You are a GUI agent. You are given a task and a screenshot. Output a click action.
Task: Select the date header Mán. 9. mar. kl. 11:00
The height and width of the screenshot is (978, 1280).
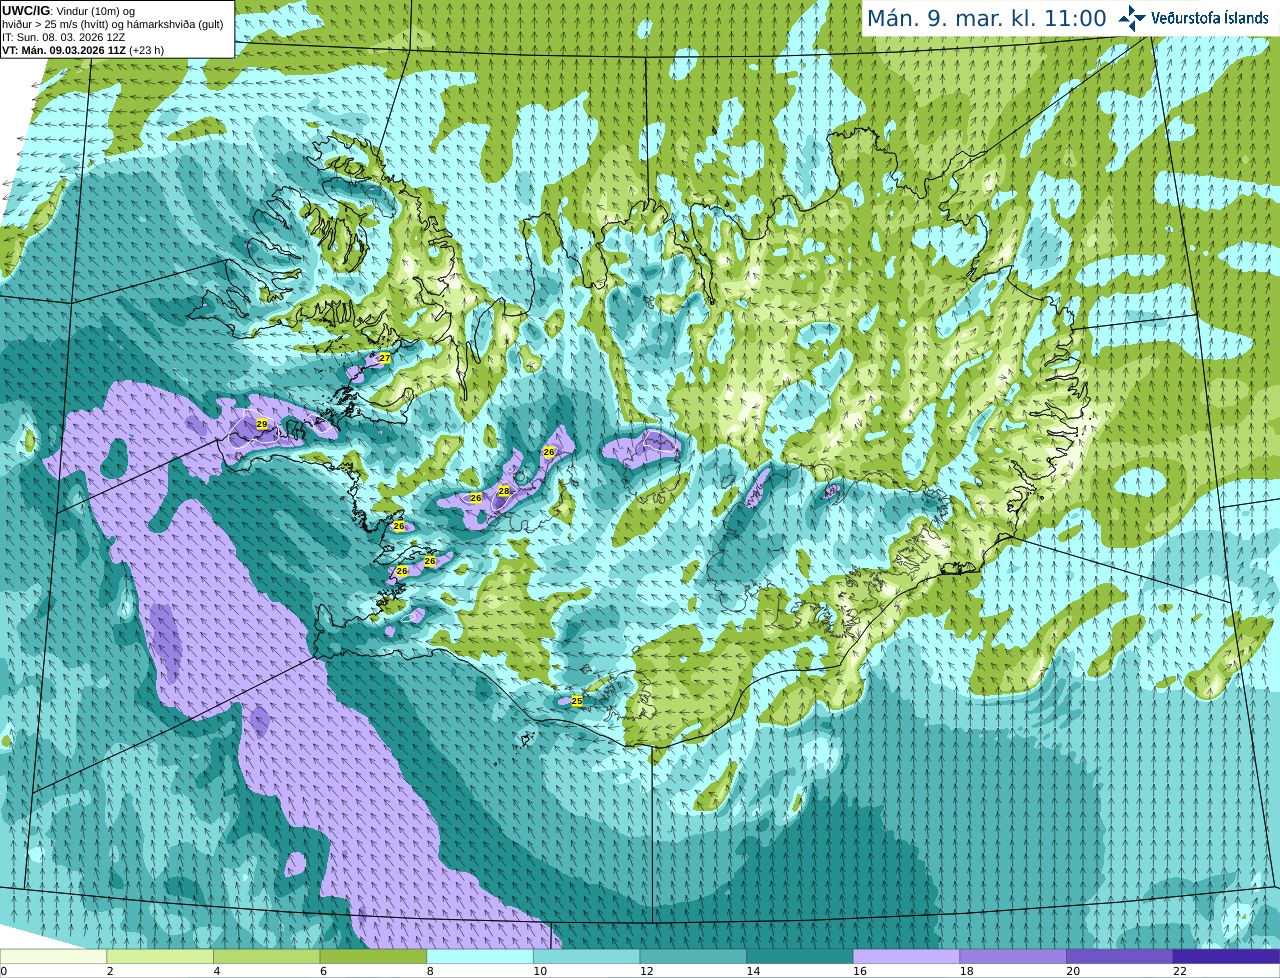[986, 18]
